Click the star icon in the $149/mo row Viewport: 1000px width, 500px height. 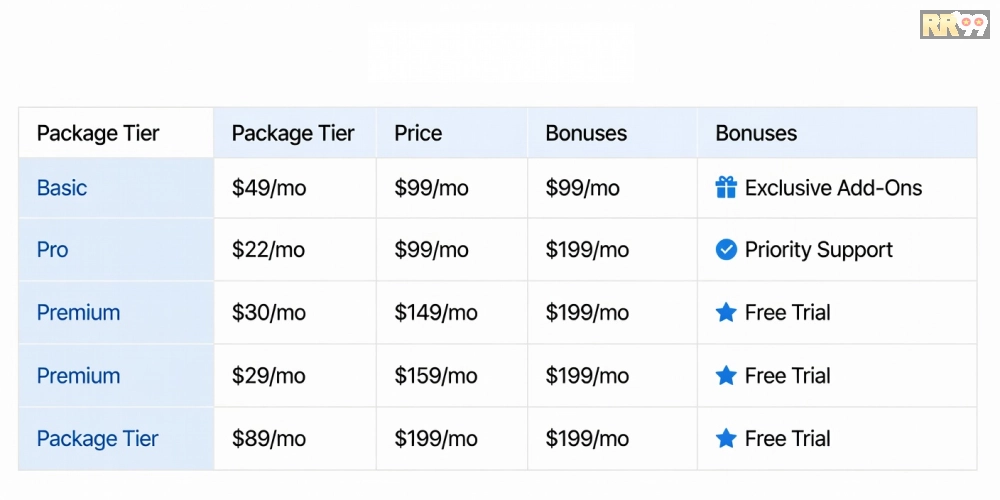click(x=726, y=313)
